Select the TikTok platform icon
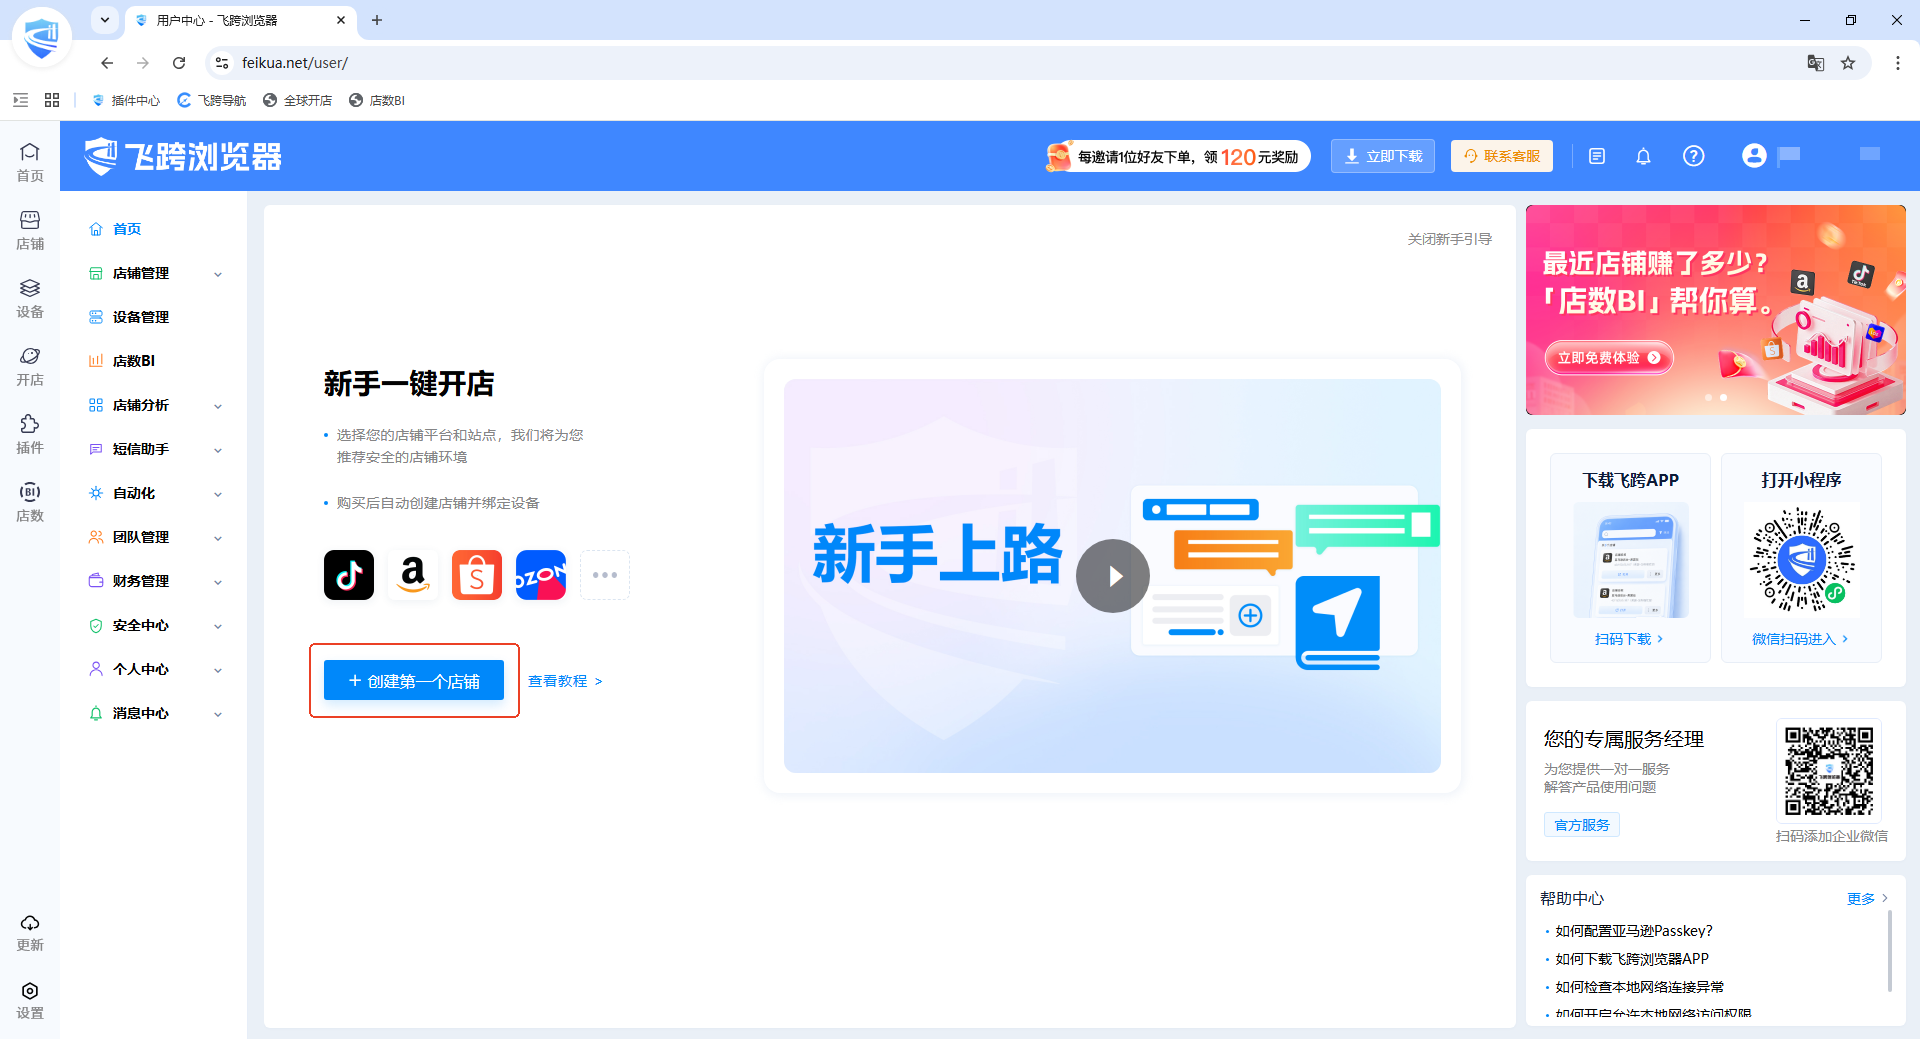Image resolution: width=1920 pixels, height=1039 pixels. coord(349,575)
